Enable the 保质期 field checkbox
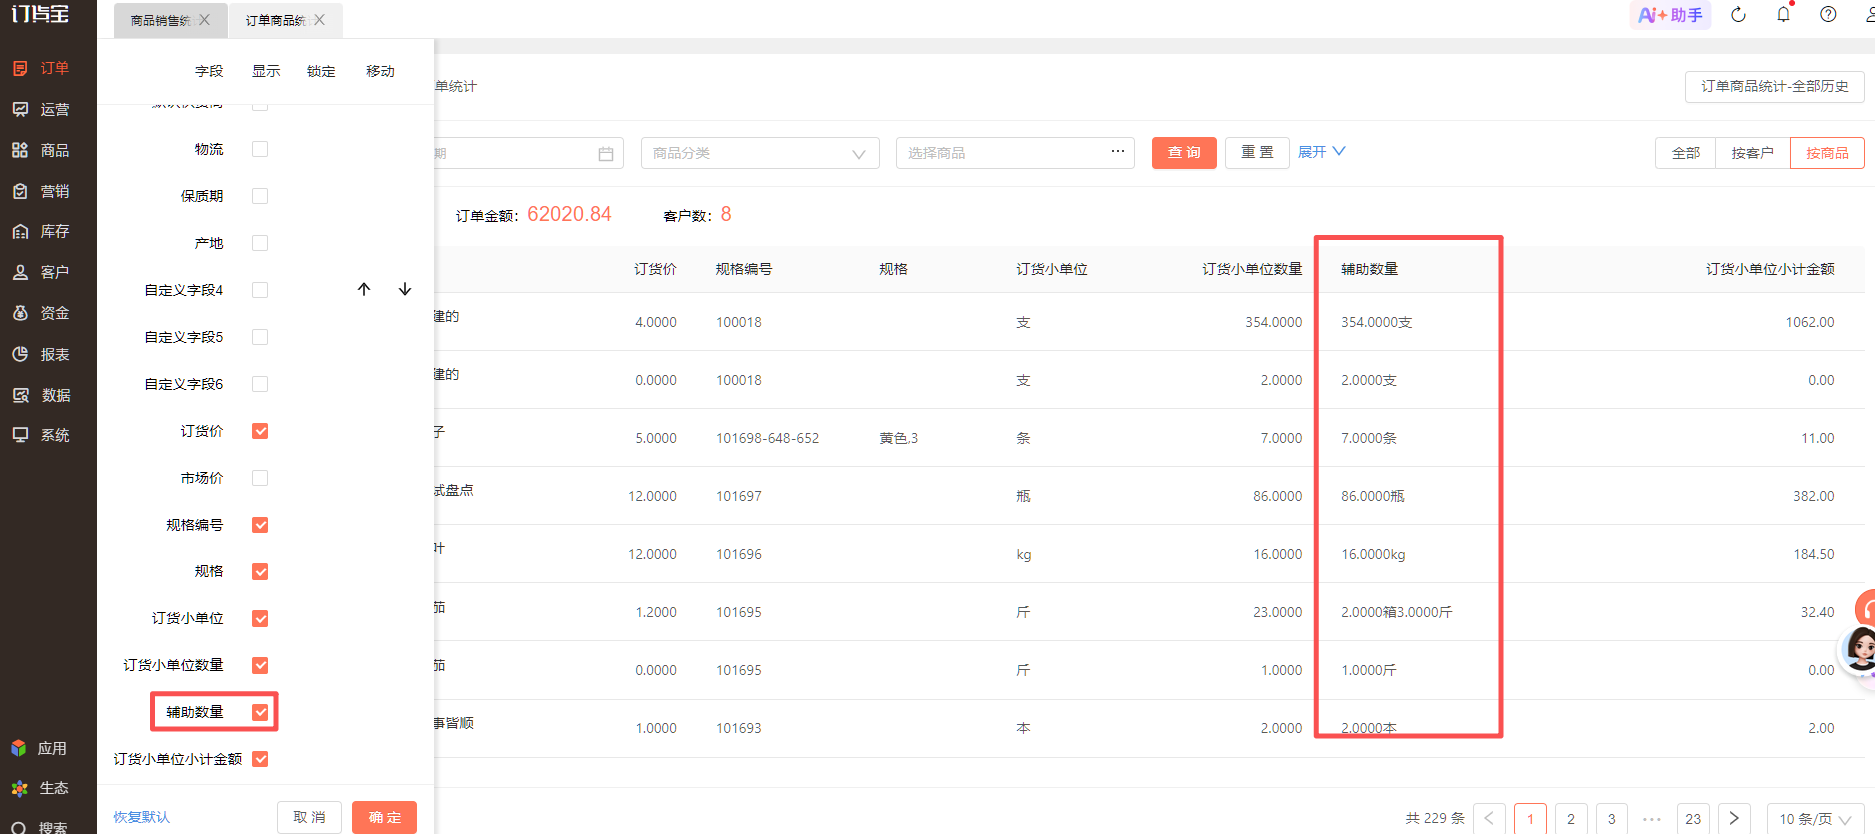 point(260,196)
